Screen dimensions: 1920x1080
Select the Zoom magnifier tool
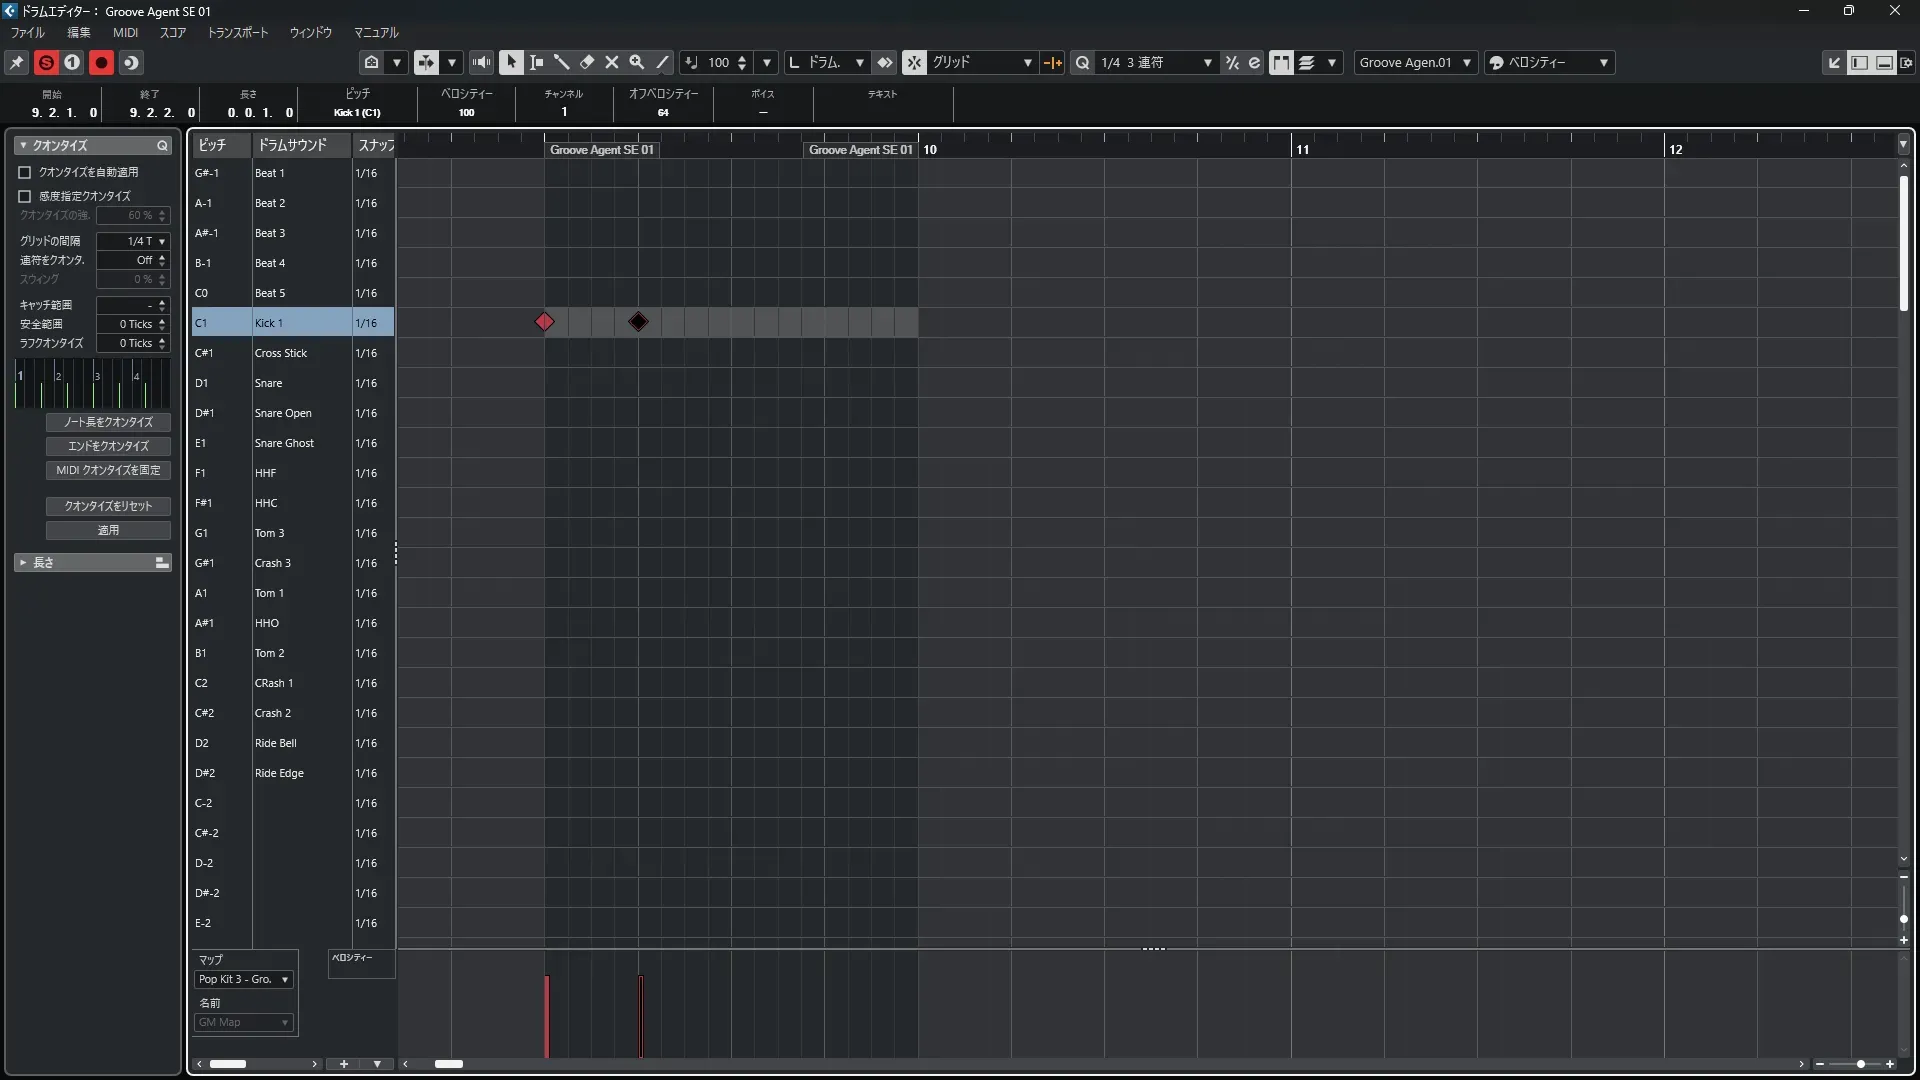[x=637, y=62]
